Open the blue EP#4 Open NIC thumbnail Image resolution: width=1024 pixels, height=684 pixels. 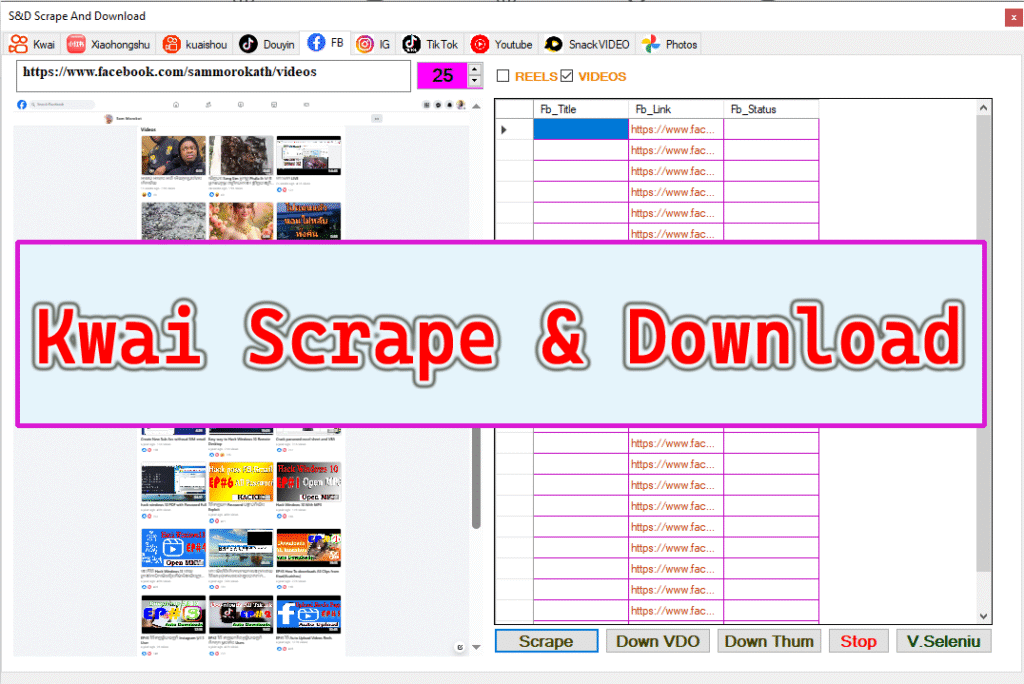click(x=174, y=548)
